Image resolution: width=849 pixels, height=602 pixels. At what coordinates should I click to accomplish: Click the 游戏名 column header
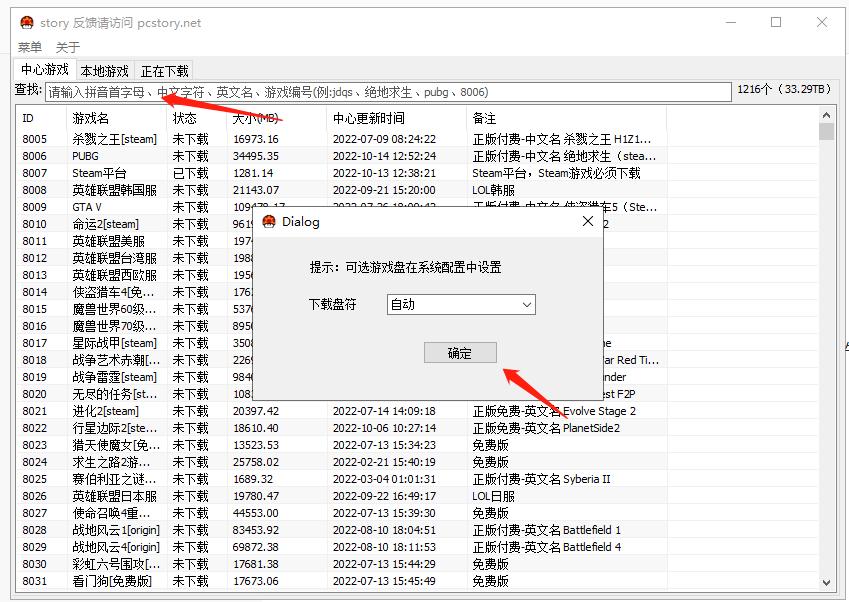95,118
